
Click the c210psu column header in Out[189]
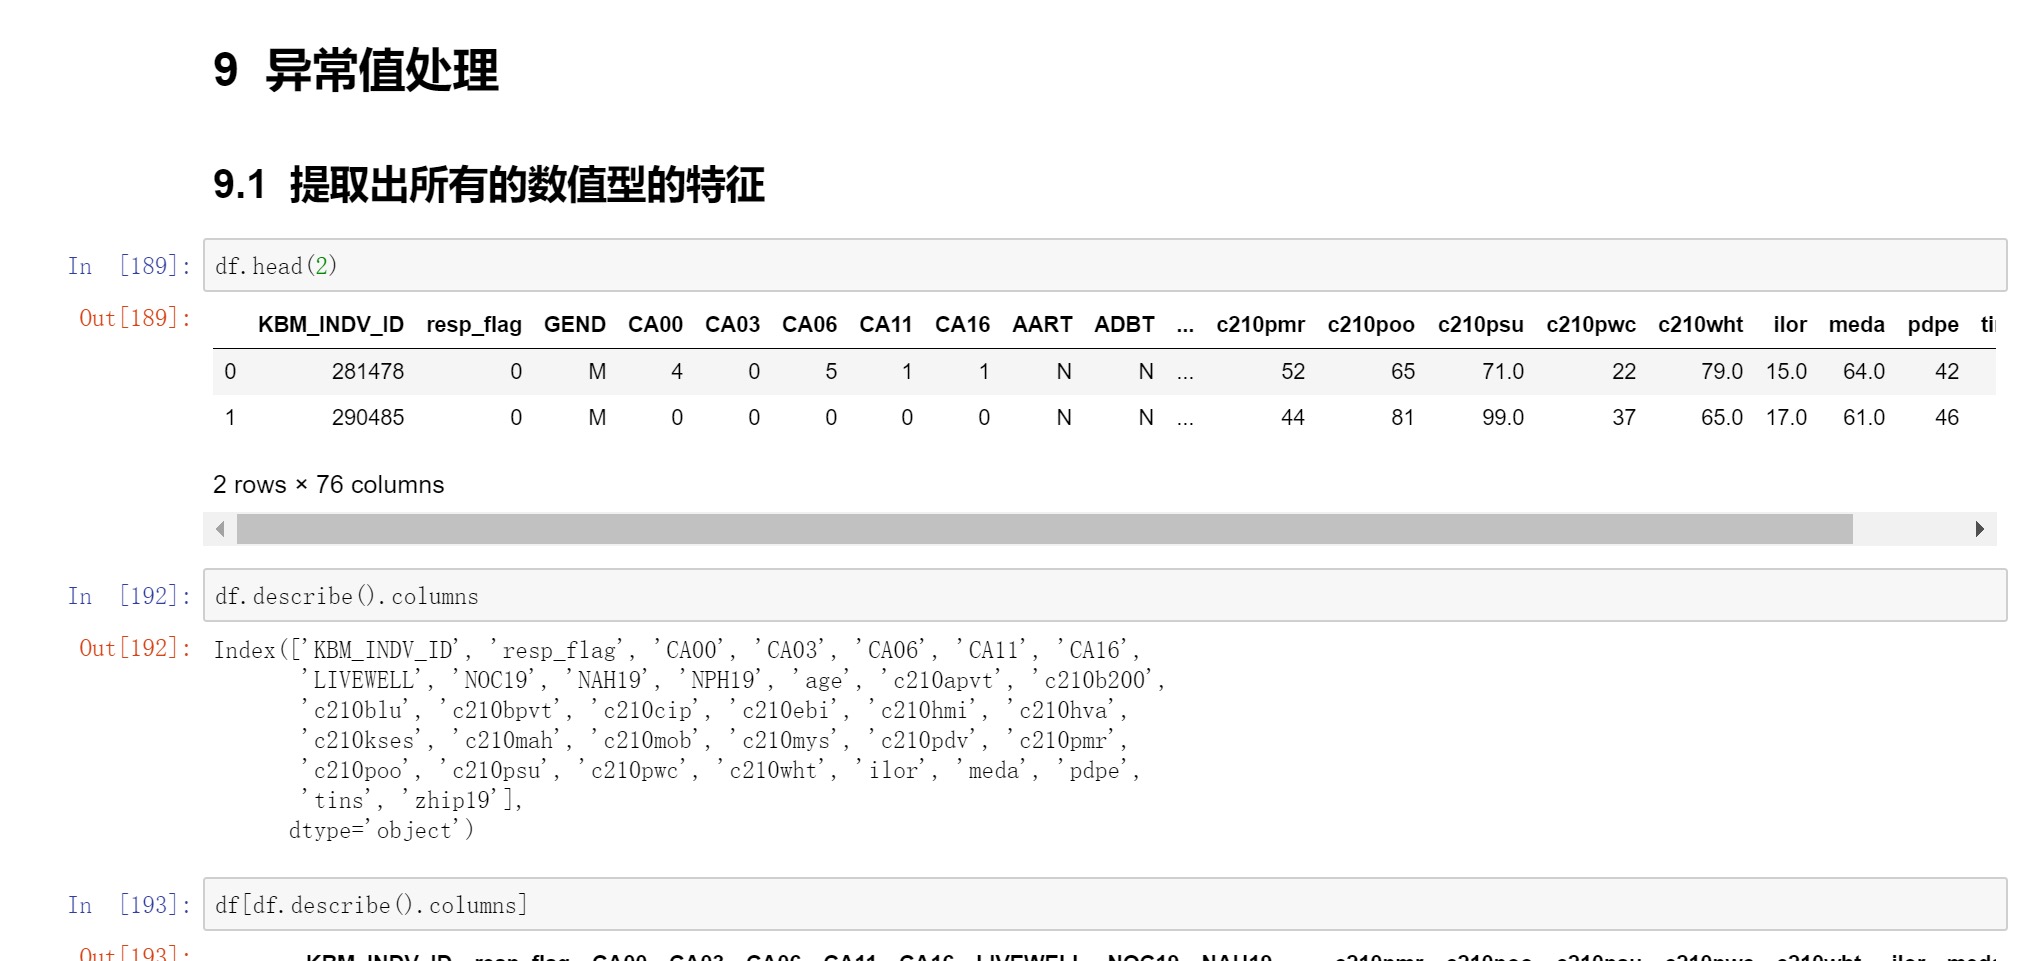click(1481, 325)
